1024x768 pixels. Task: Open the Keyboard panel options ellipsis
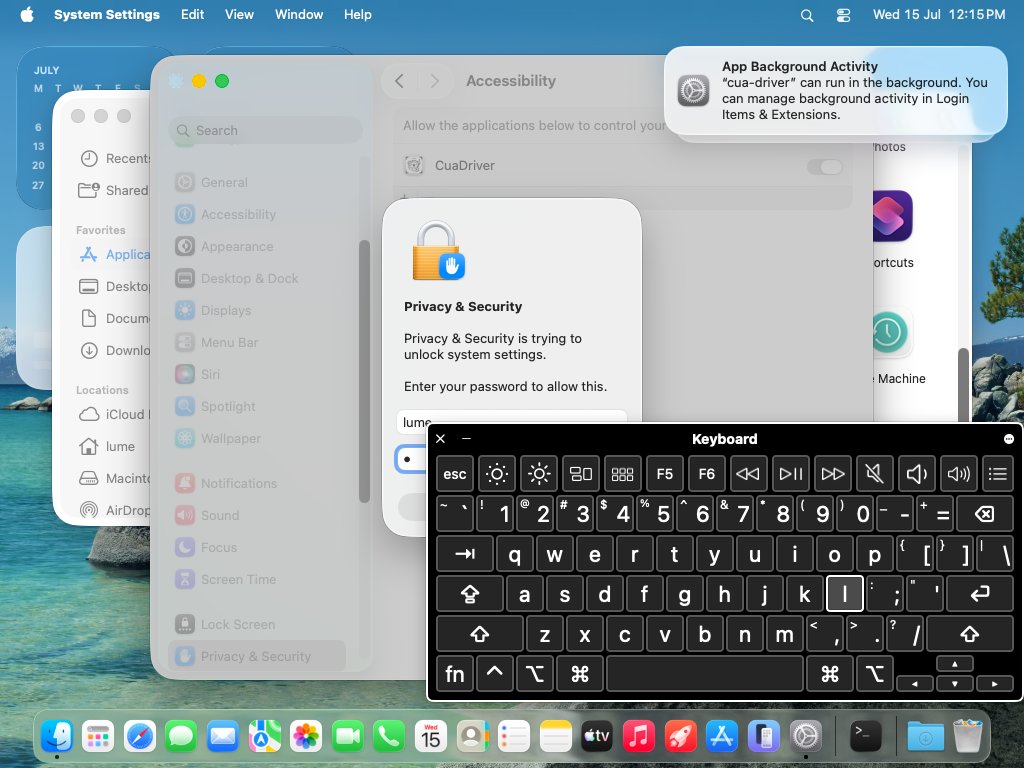click(x=1008, y=439)
